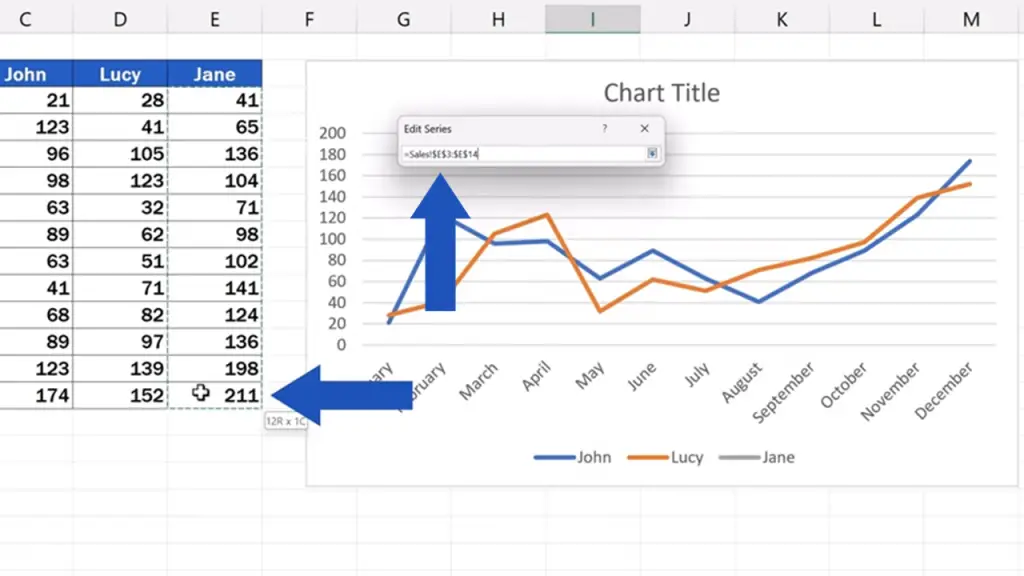Open help in Edit Series dialog
This screenshot has height=576, width=1024.
coord(605,129)
